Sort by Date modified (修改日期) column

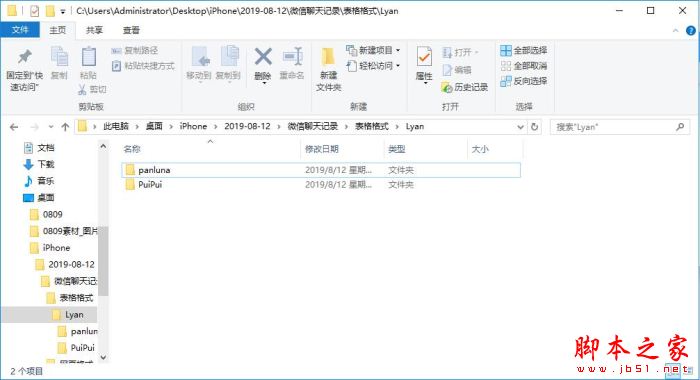[x=321, y=149]
